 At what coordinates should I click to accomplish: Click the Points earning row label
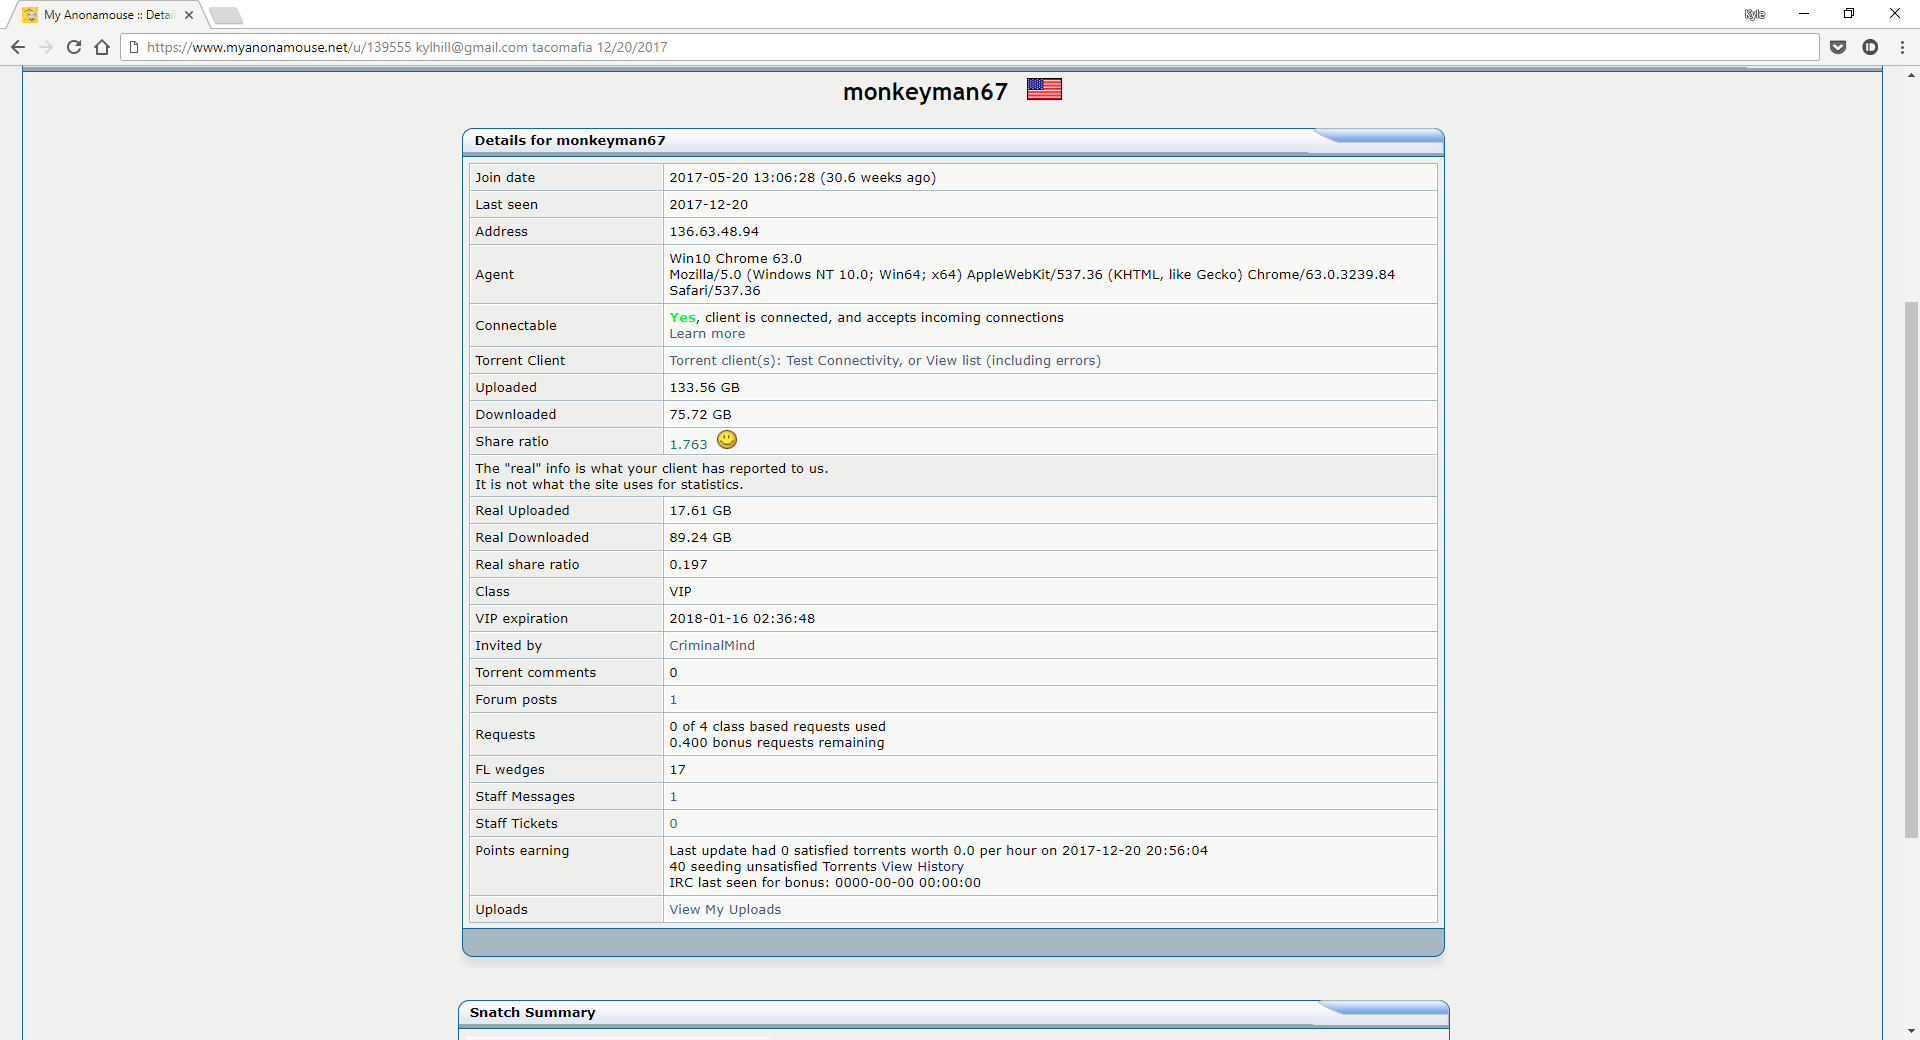coord(522,851)
